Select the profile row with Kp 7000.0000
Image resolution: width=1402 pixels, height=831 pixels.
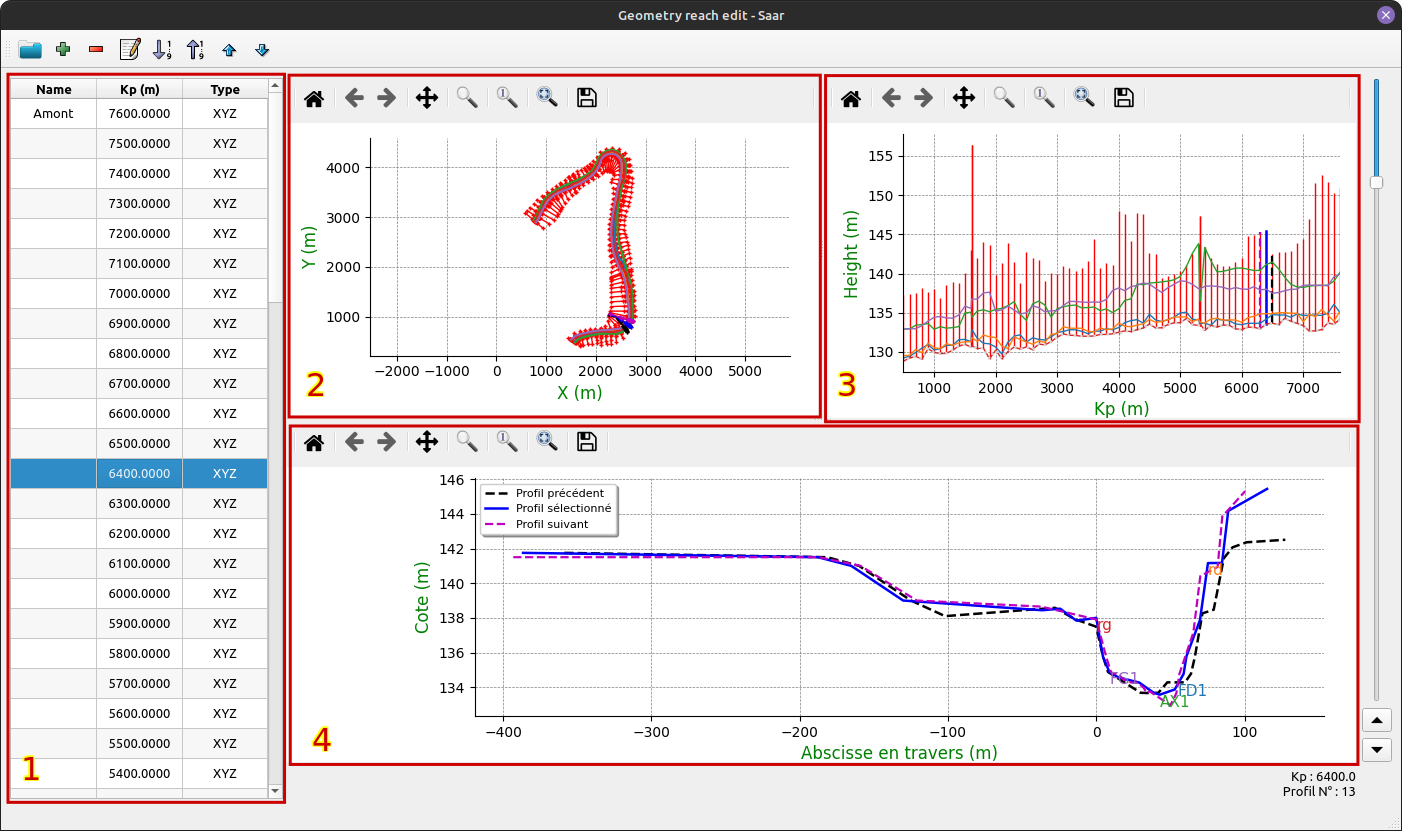click(x=139, y=294)
